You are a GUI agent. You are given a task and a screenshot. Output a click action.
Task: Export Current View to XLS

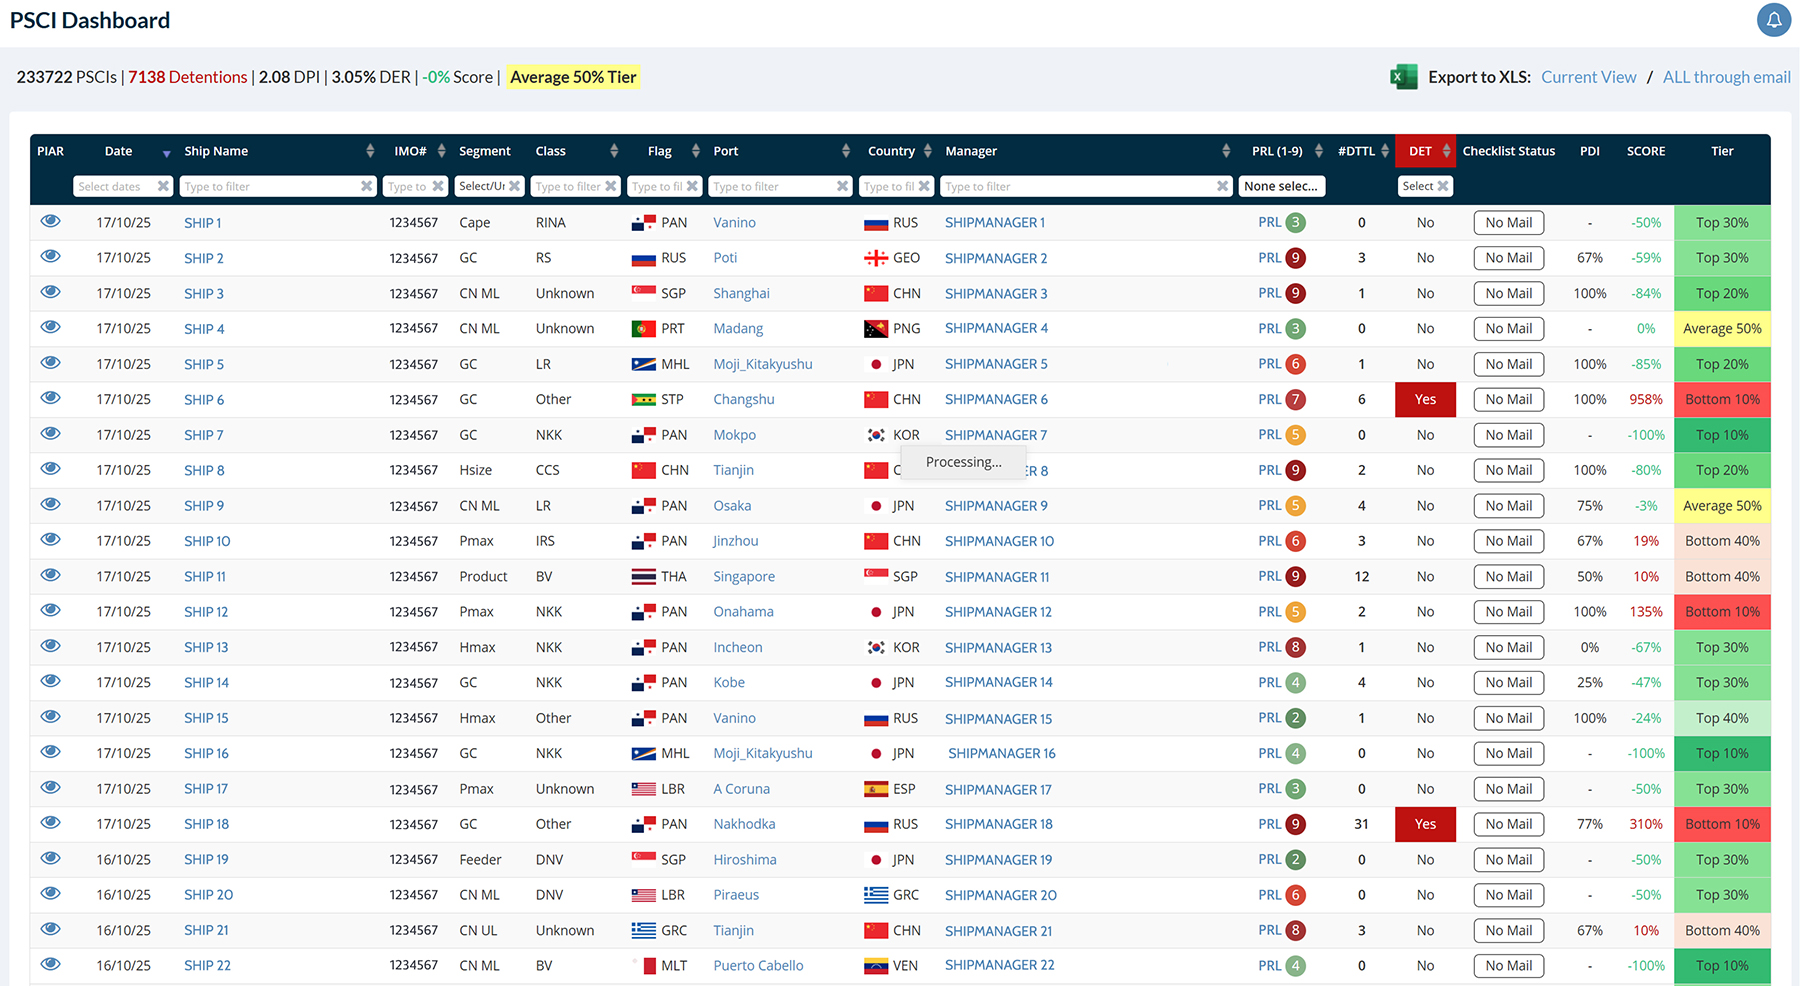1588,77
